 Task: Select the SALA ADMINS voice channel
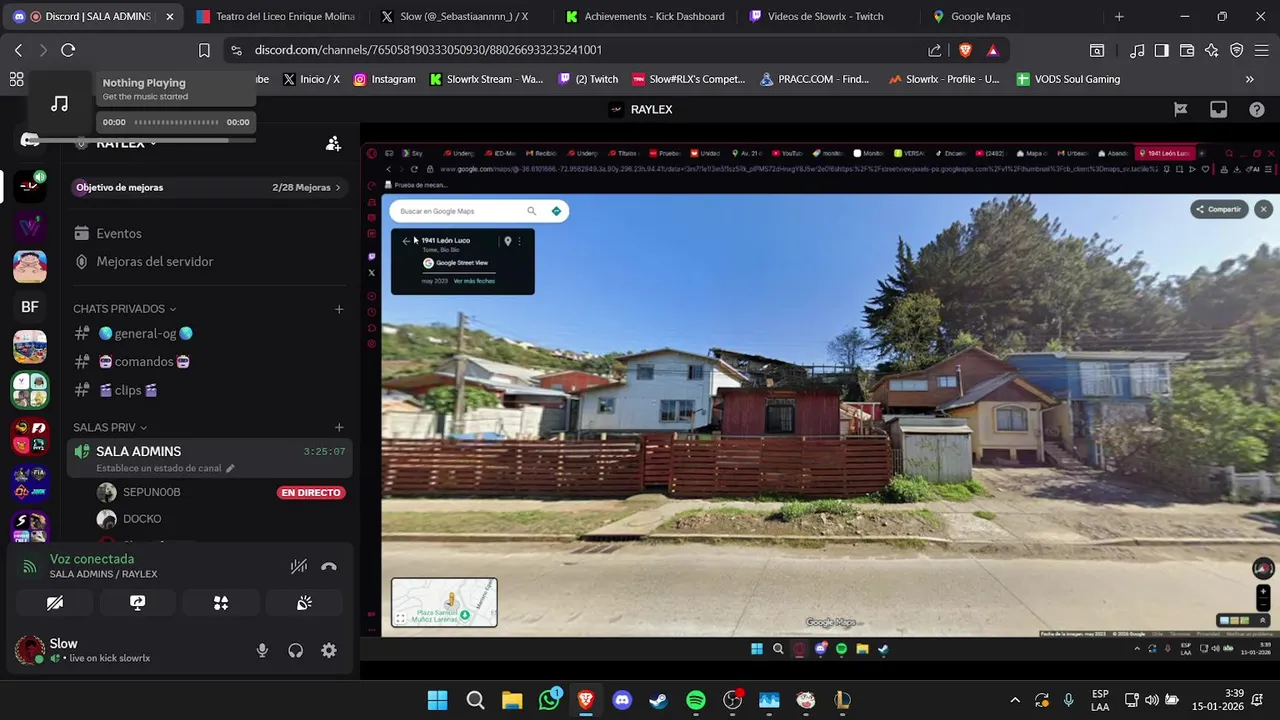pyautogui.click(x=208, y=458)
